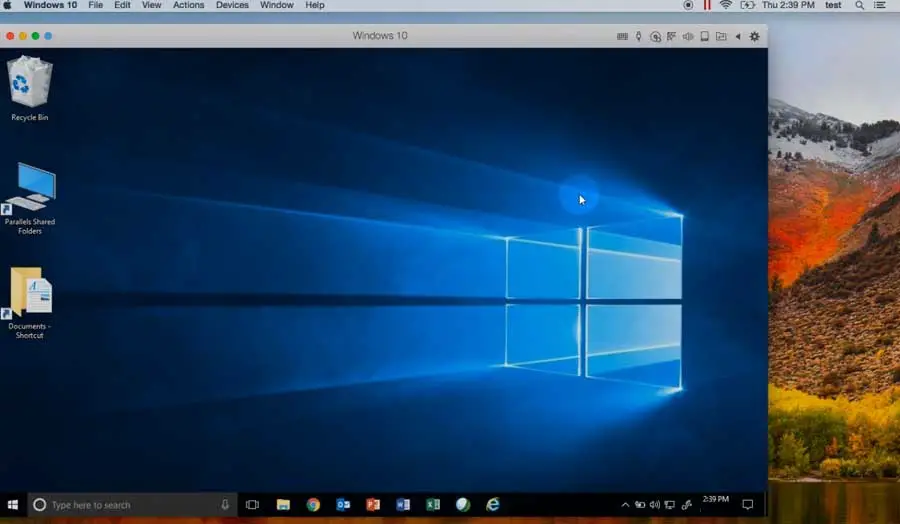Click the keyboard icon in the Parallels title bar
Screen dimensions: 900x524
tap(622, 36)
